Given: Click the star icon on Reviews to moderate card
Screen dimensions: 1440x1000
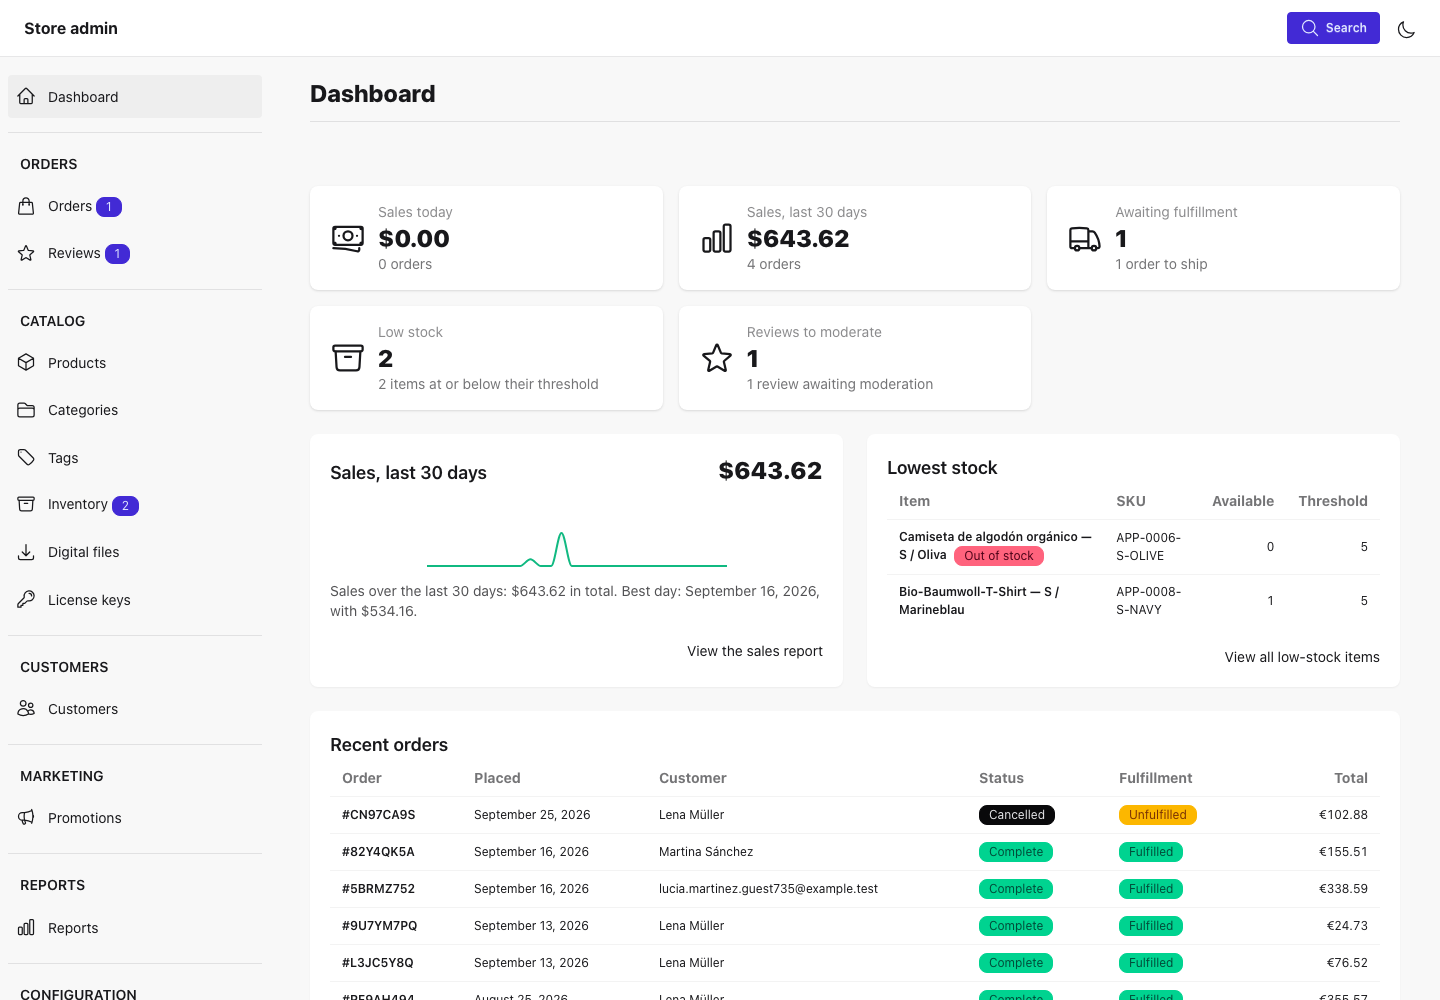Looking at the screenshot, I should [x=717, y=358].
